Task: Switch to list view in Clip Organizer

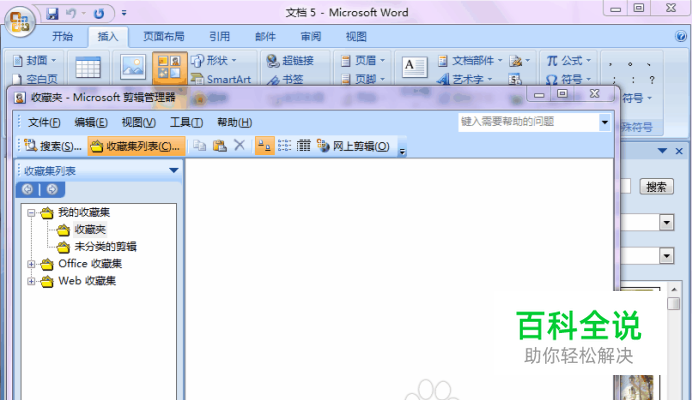Action: [x=284, y=146]
